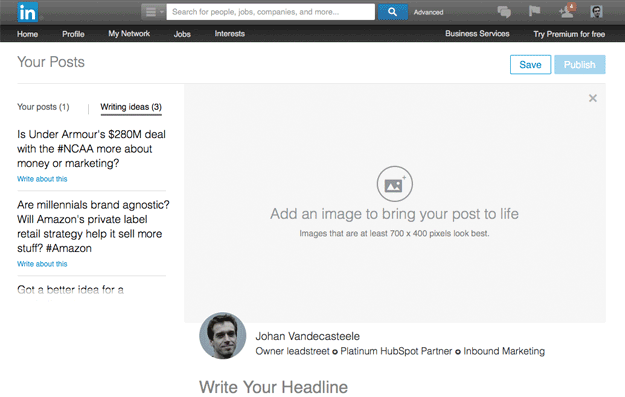Image resolution: width=625 pixels, height=397 pixels.
Task: Open Advanced search
Action: pos(428,12)
